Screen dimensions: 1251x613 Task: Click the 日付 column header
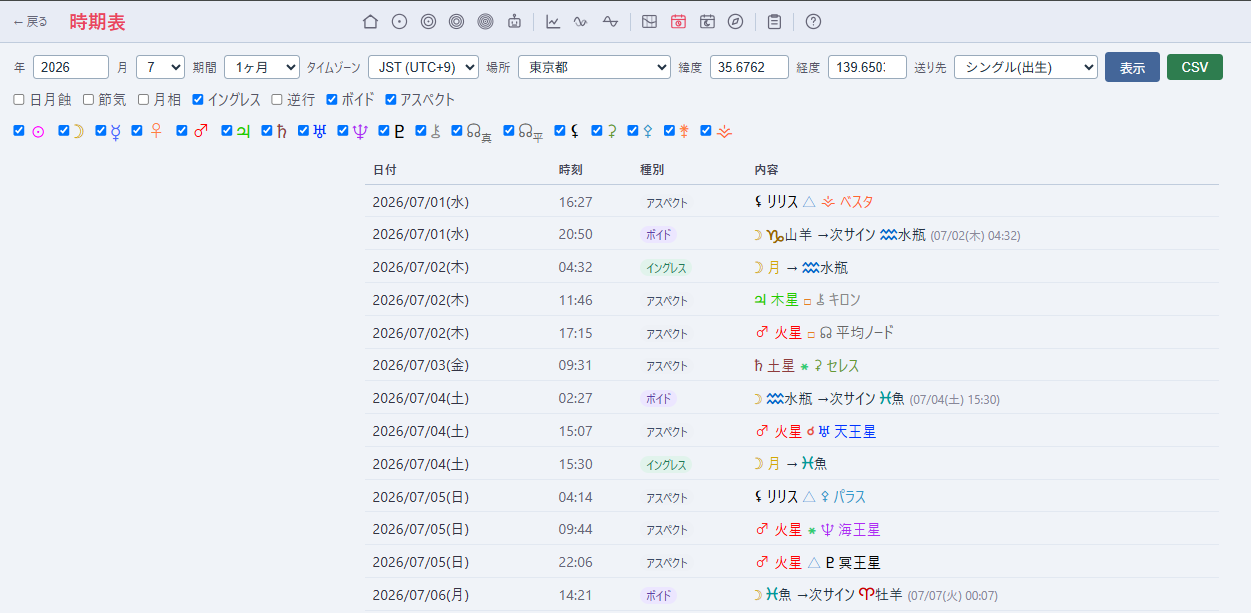[x=385, y=170]
